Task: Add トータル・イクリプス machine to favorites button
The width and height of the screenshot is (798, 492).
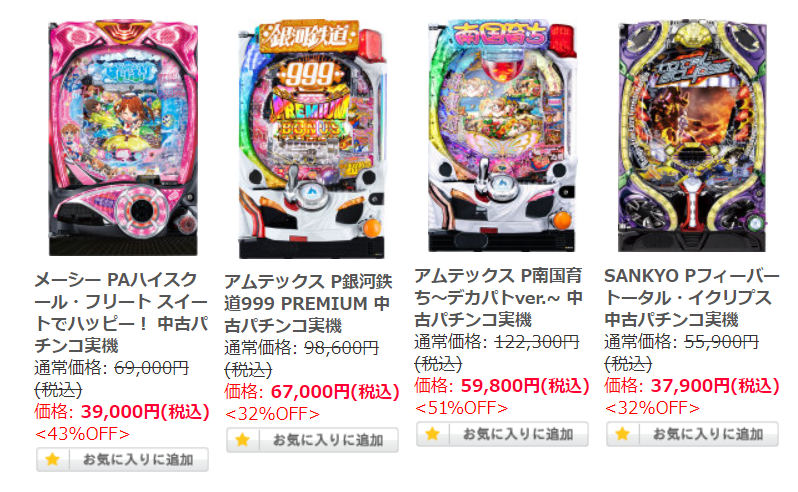Action: [x=692, y=434]
